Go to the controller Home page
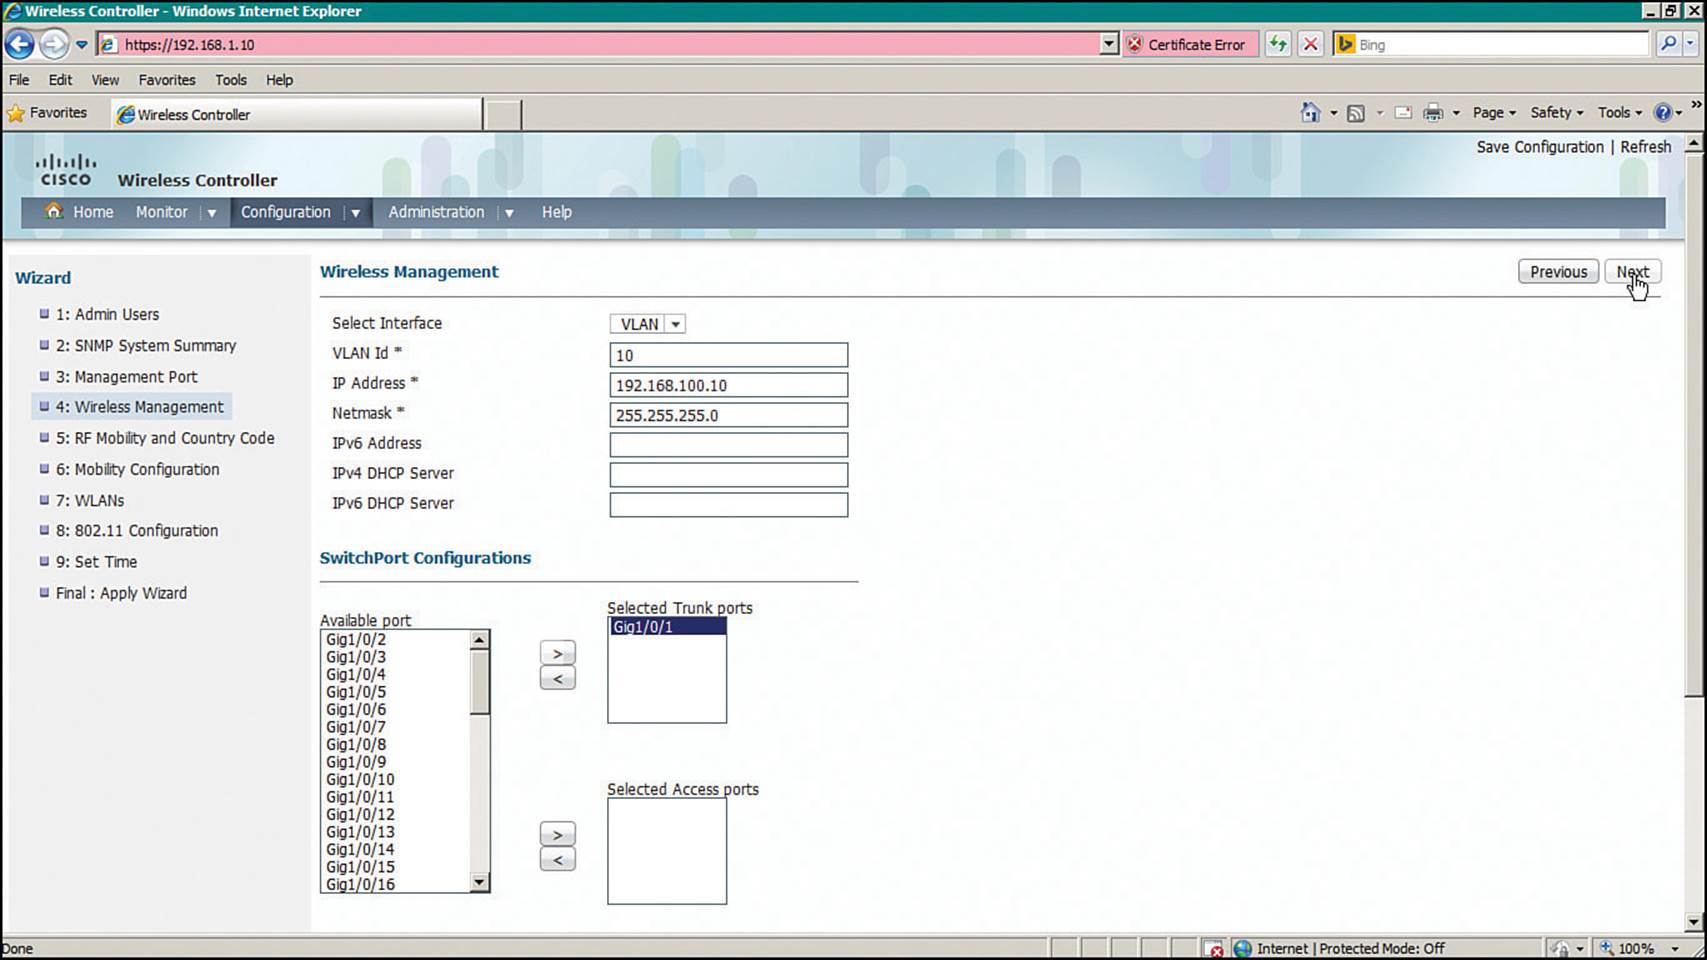 (80, 212)
